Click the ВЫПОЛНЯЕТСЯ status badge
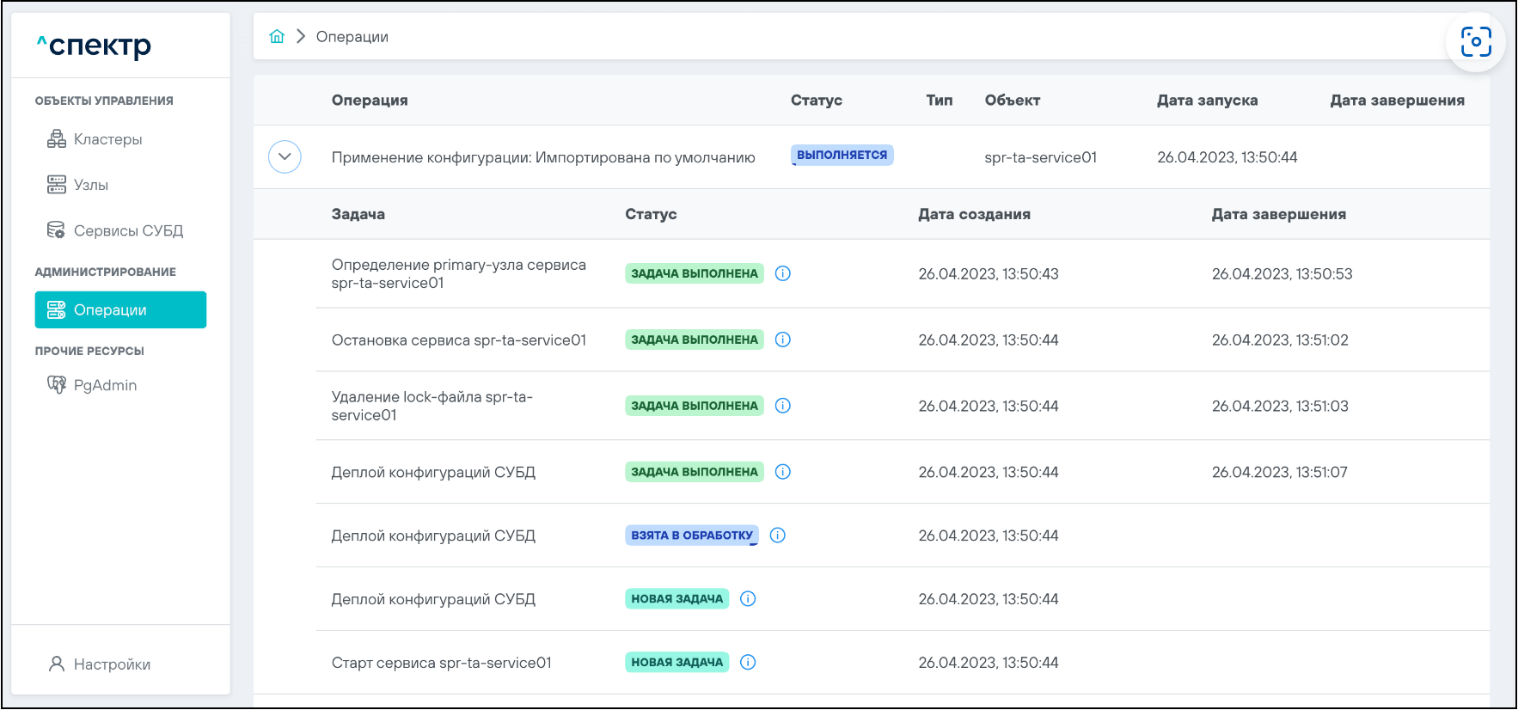 point(842,156)
